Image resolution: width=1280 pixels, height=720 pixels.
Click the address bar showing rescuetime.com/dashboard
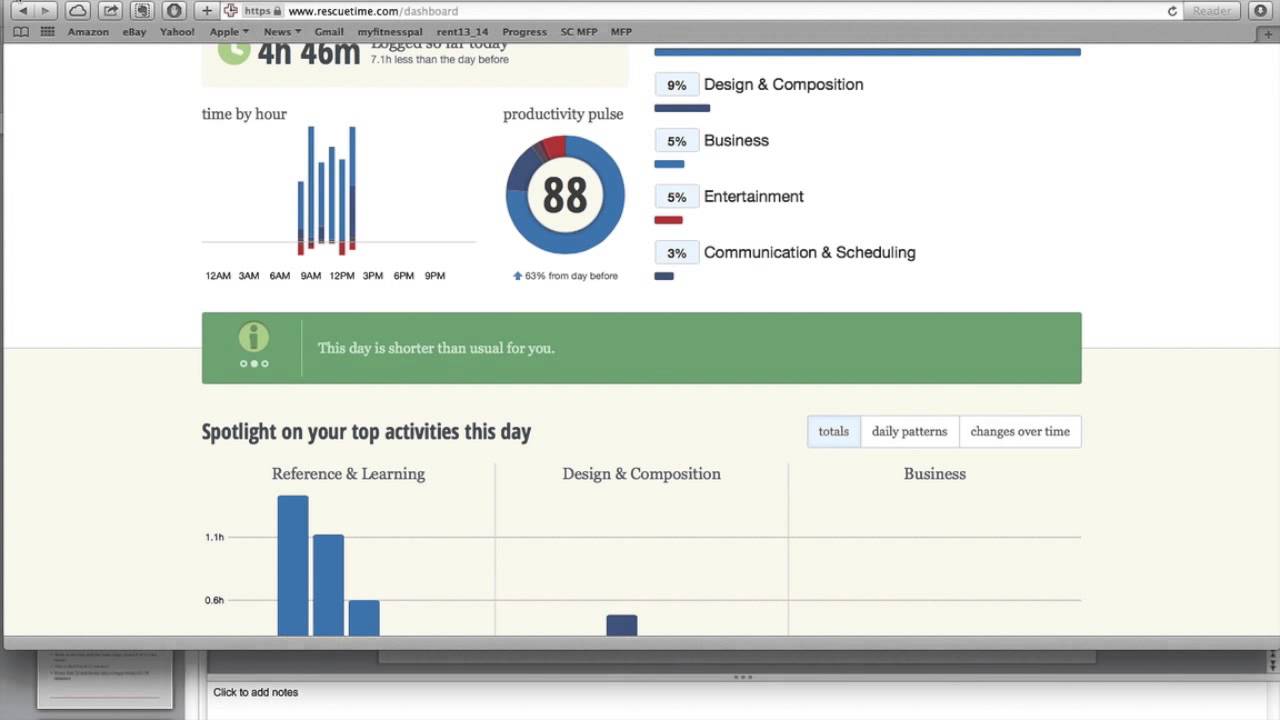[x=700, y=11]
